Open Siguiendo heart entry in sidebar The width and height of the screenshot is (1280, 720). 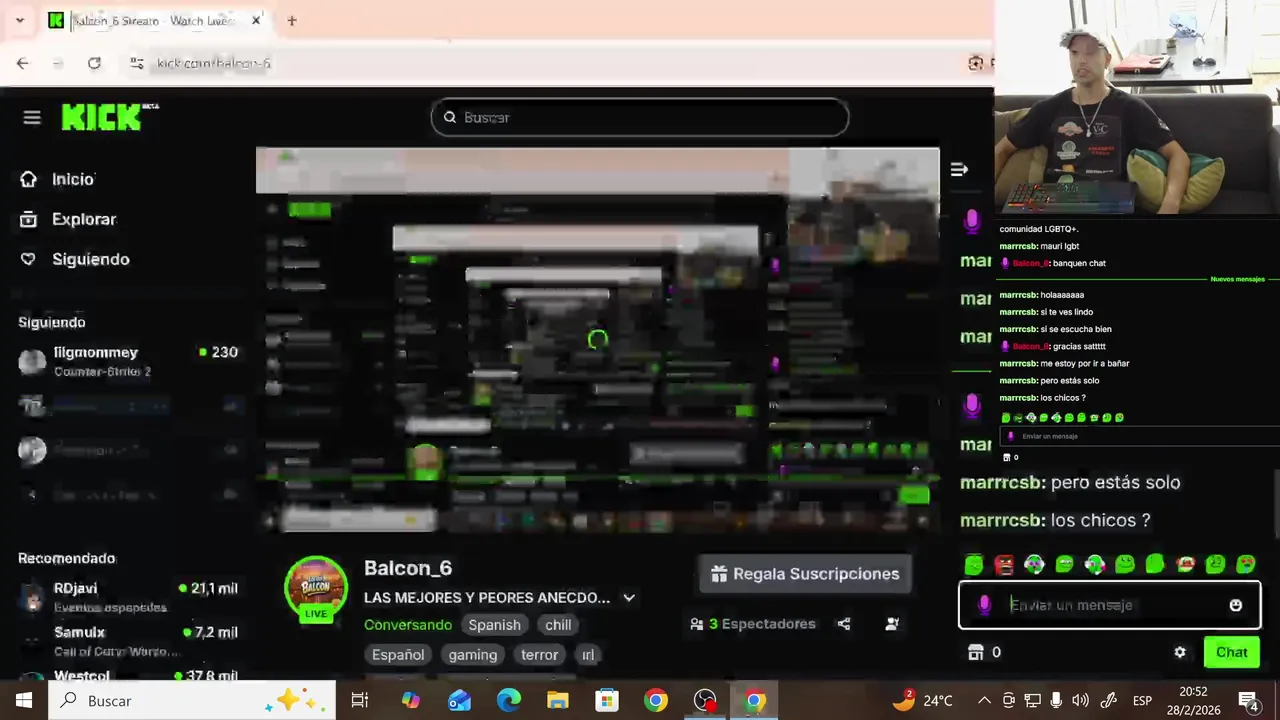pyautogui.click(x=75, y=259)
